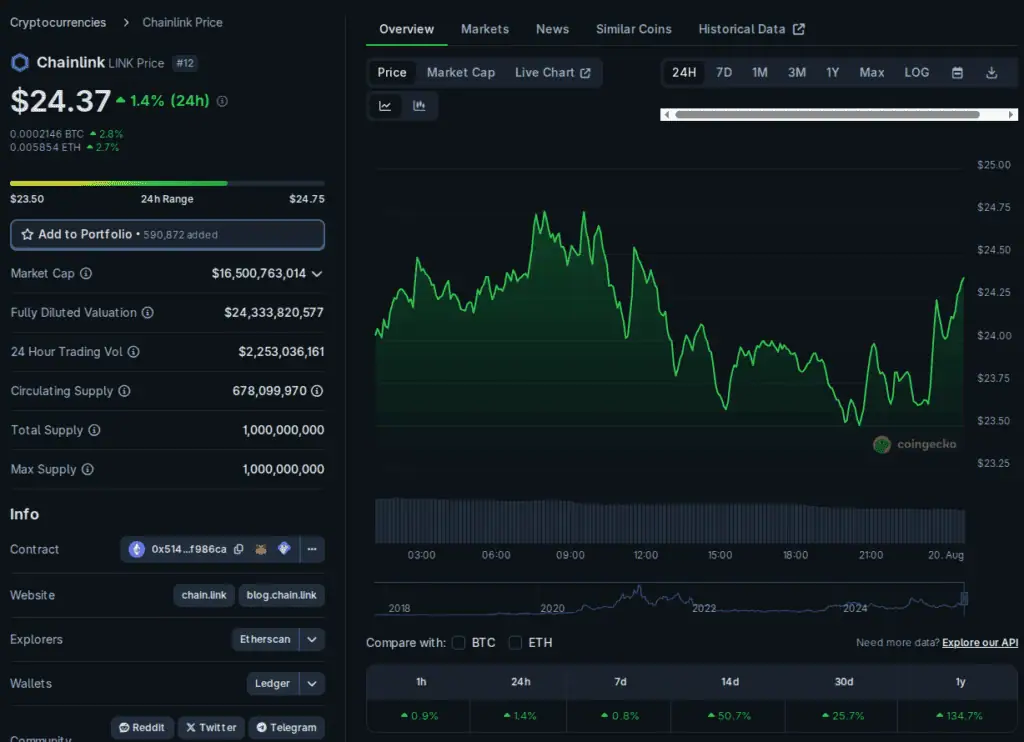Open the Similar Coins tab
The image size is (1024, 742).
coord(633,29)
